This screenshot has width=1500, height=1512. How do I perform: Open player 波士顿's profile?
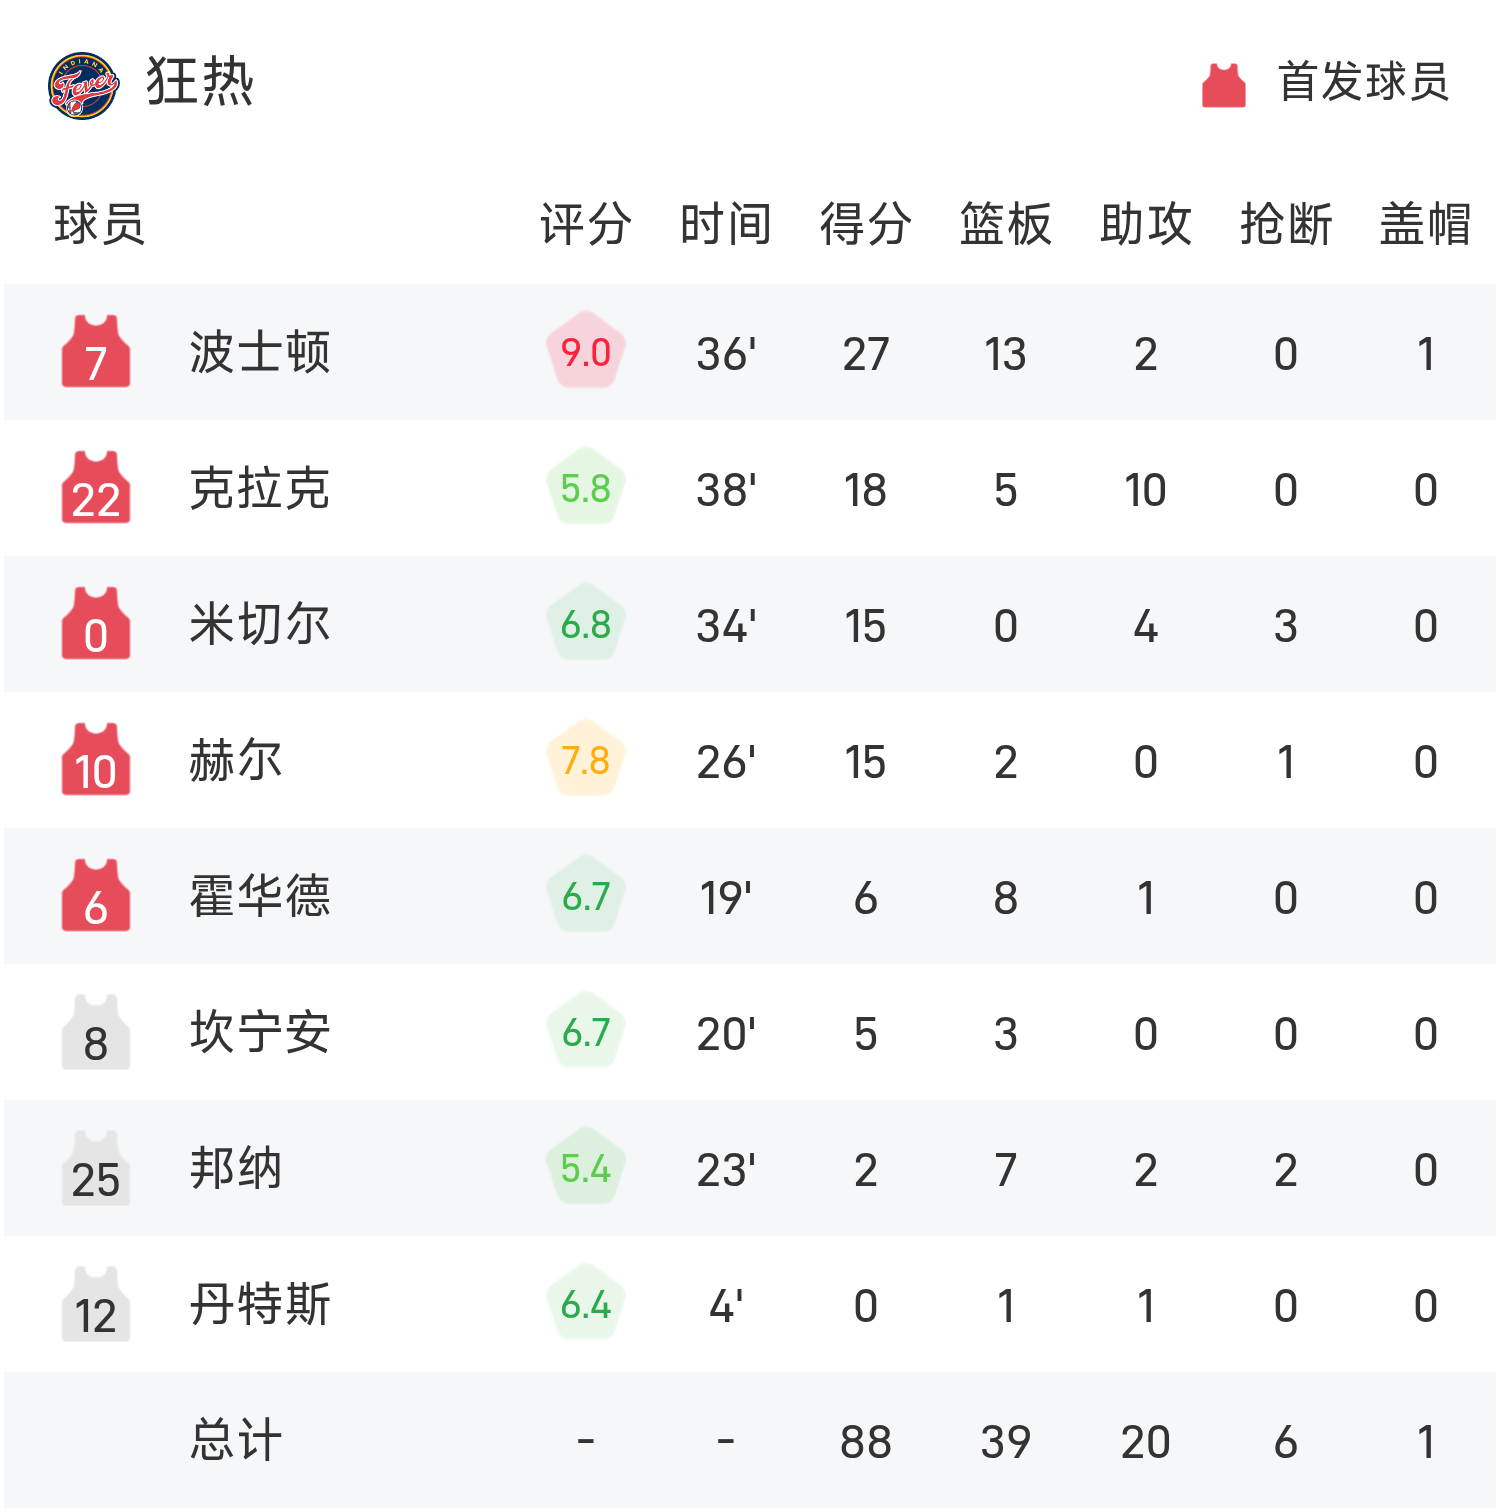(x=260, y=353)
